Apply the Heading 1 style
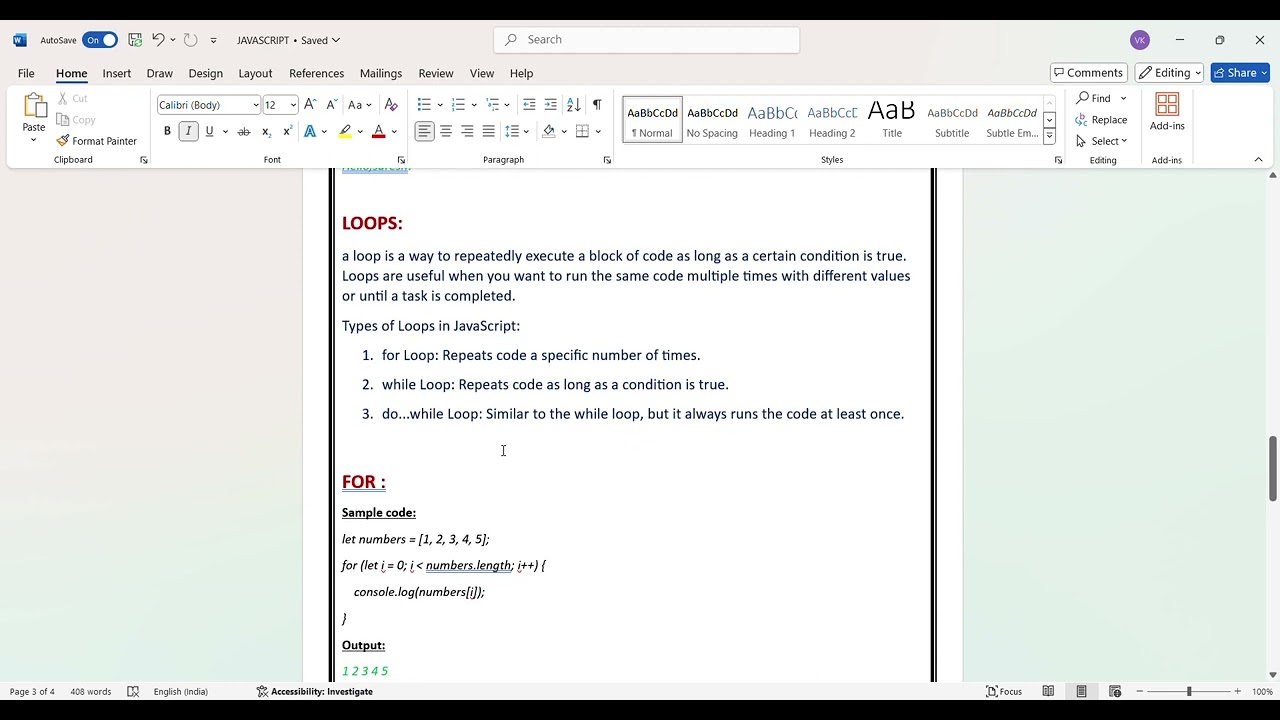 pyautogui.click(x=772, y=120)
